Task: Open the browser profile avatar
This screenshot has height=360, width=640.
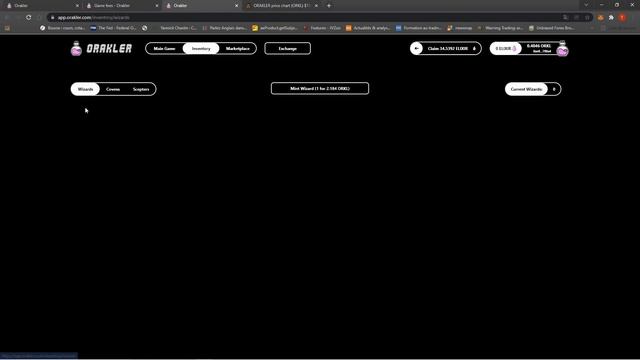Action: (622, 18)
